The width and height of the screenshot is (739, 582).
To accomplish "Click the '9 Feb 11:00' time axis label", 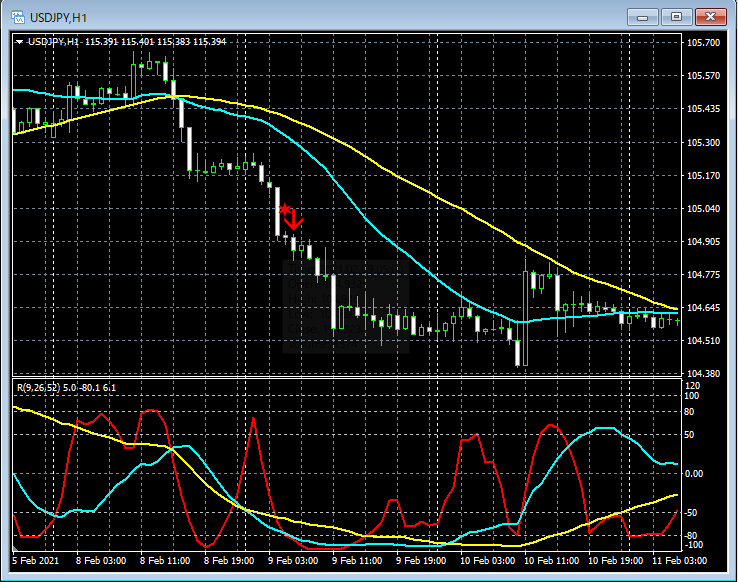I will [x=357, y=561].
